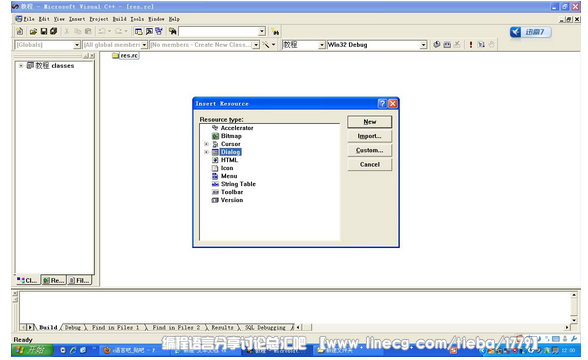
Task: Open the Globals class dropdown
Action: (x=76, y=45)
